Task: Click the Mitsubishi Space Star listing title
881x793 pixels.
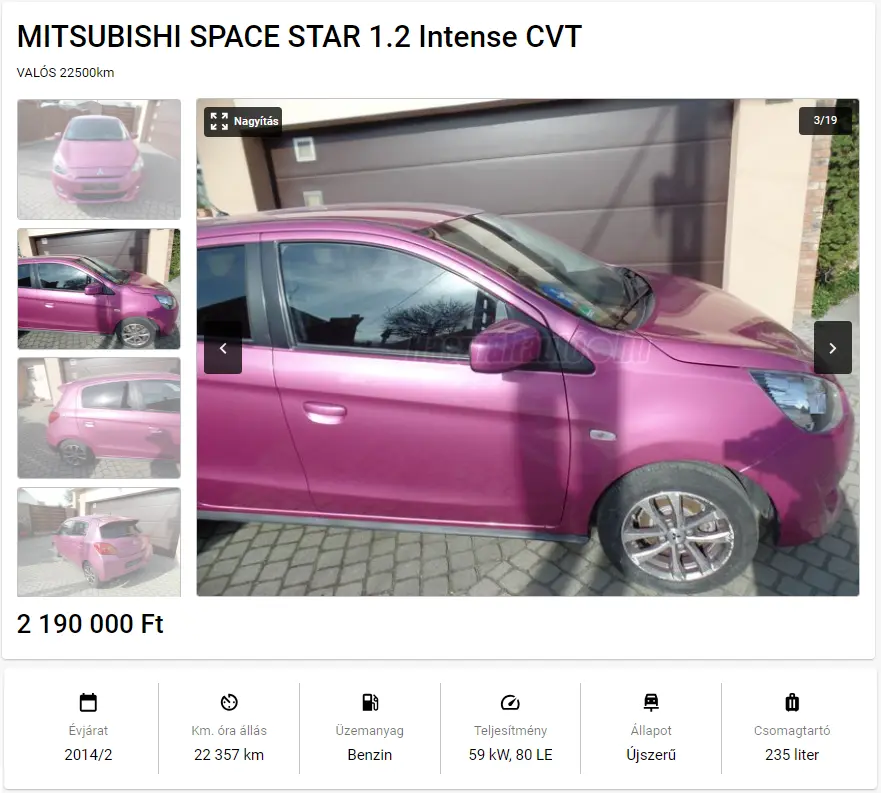Action: pyautogui.click(x=299, y=37)
